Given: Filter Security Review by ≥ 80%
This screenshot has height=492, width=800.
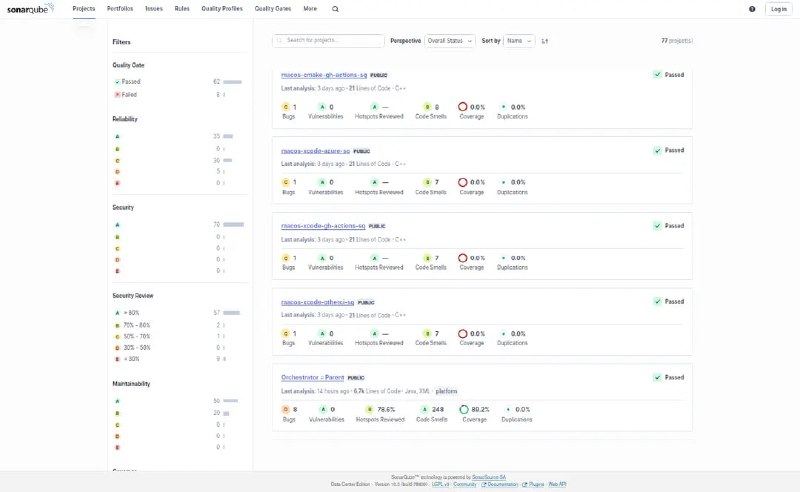Looking at the screenshot, I should pyautogui.click(x=178, y=312).
